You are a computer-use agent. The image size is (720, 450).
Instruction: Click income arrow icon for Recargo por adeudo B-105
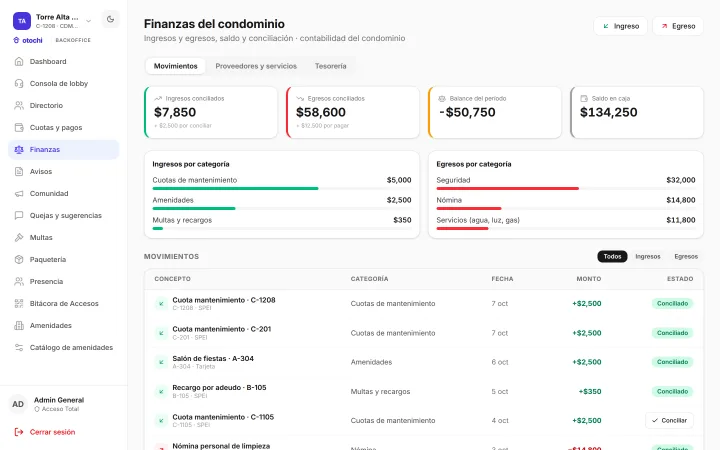[161, 392]
